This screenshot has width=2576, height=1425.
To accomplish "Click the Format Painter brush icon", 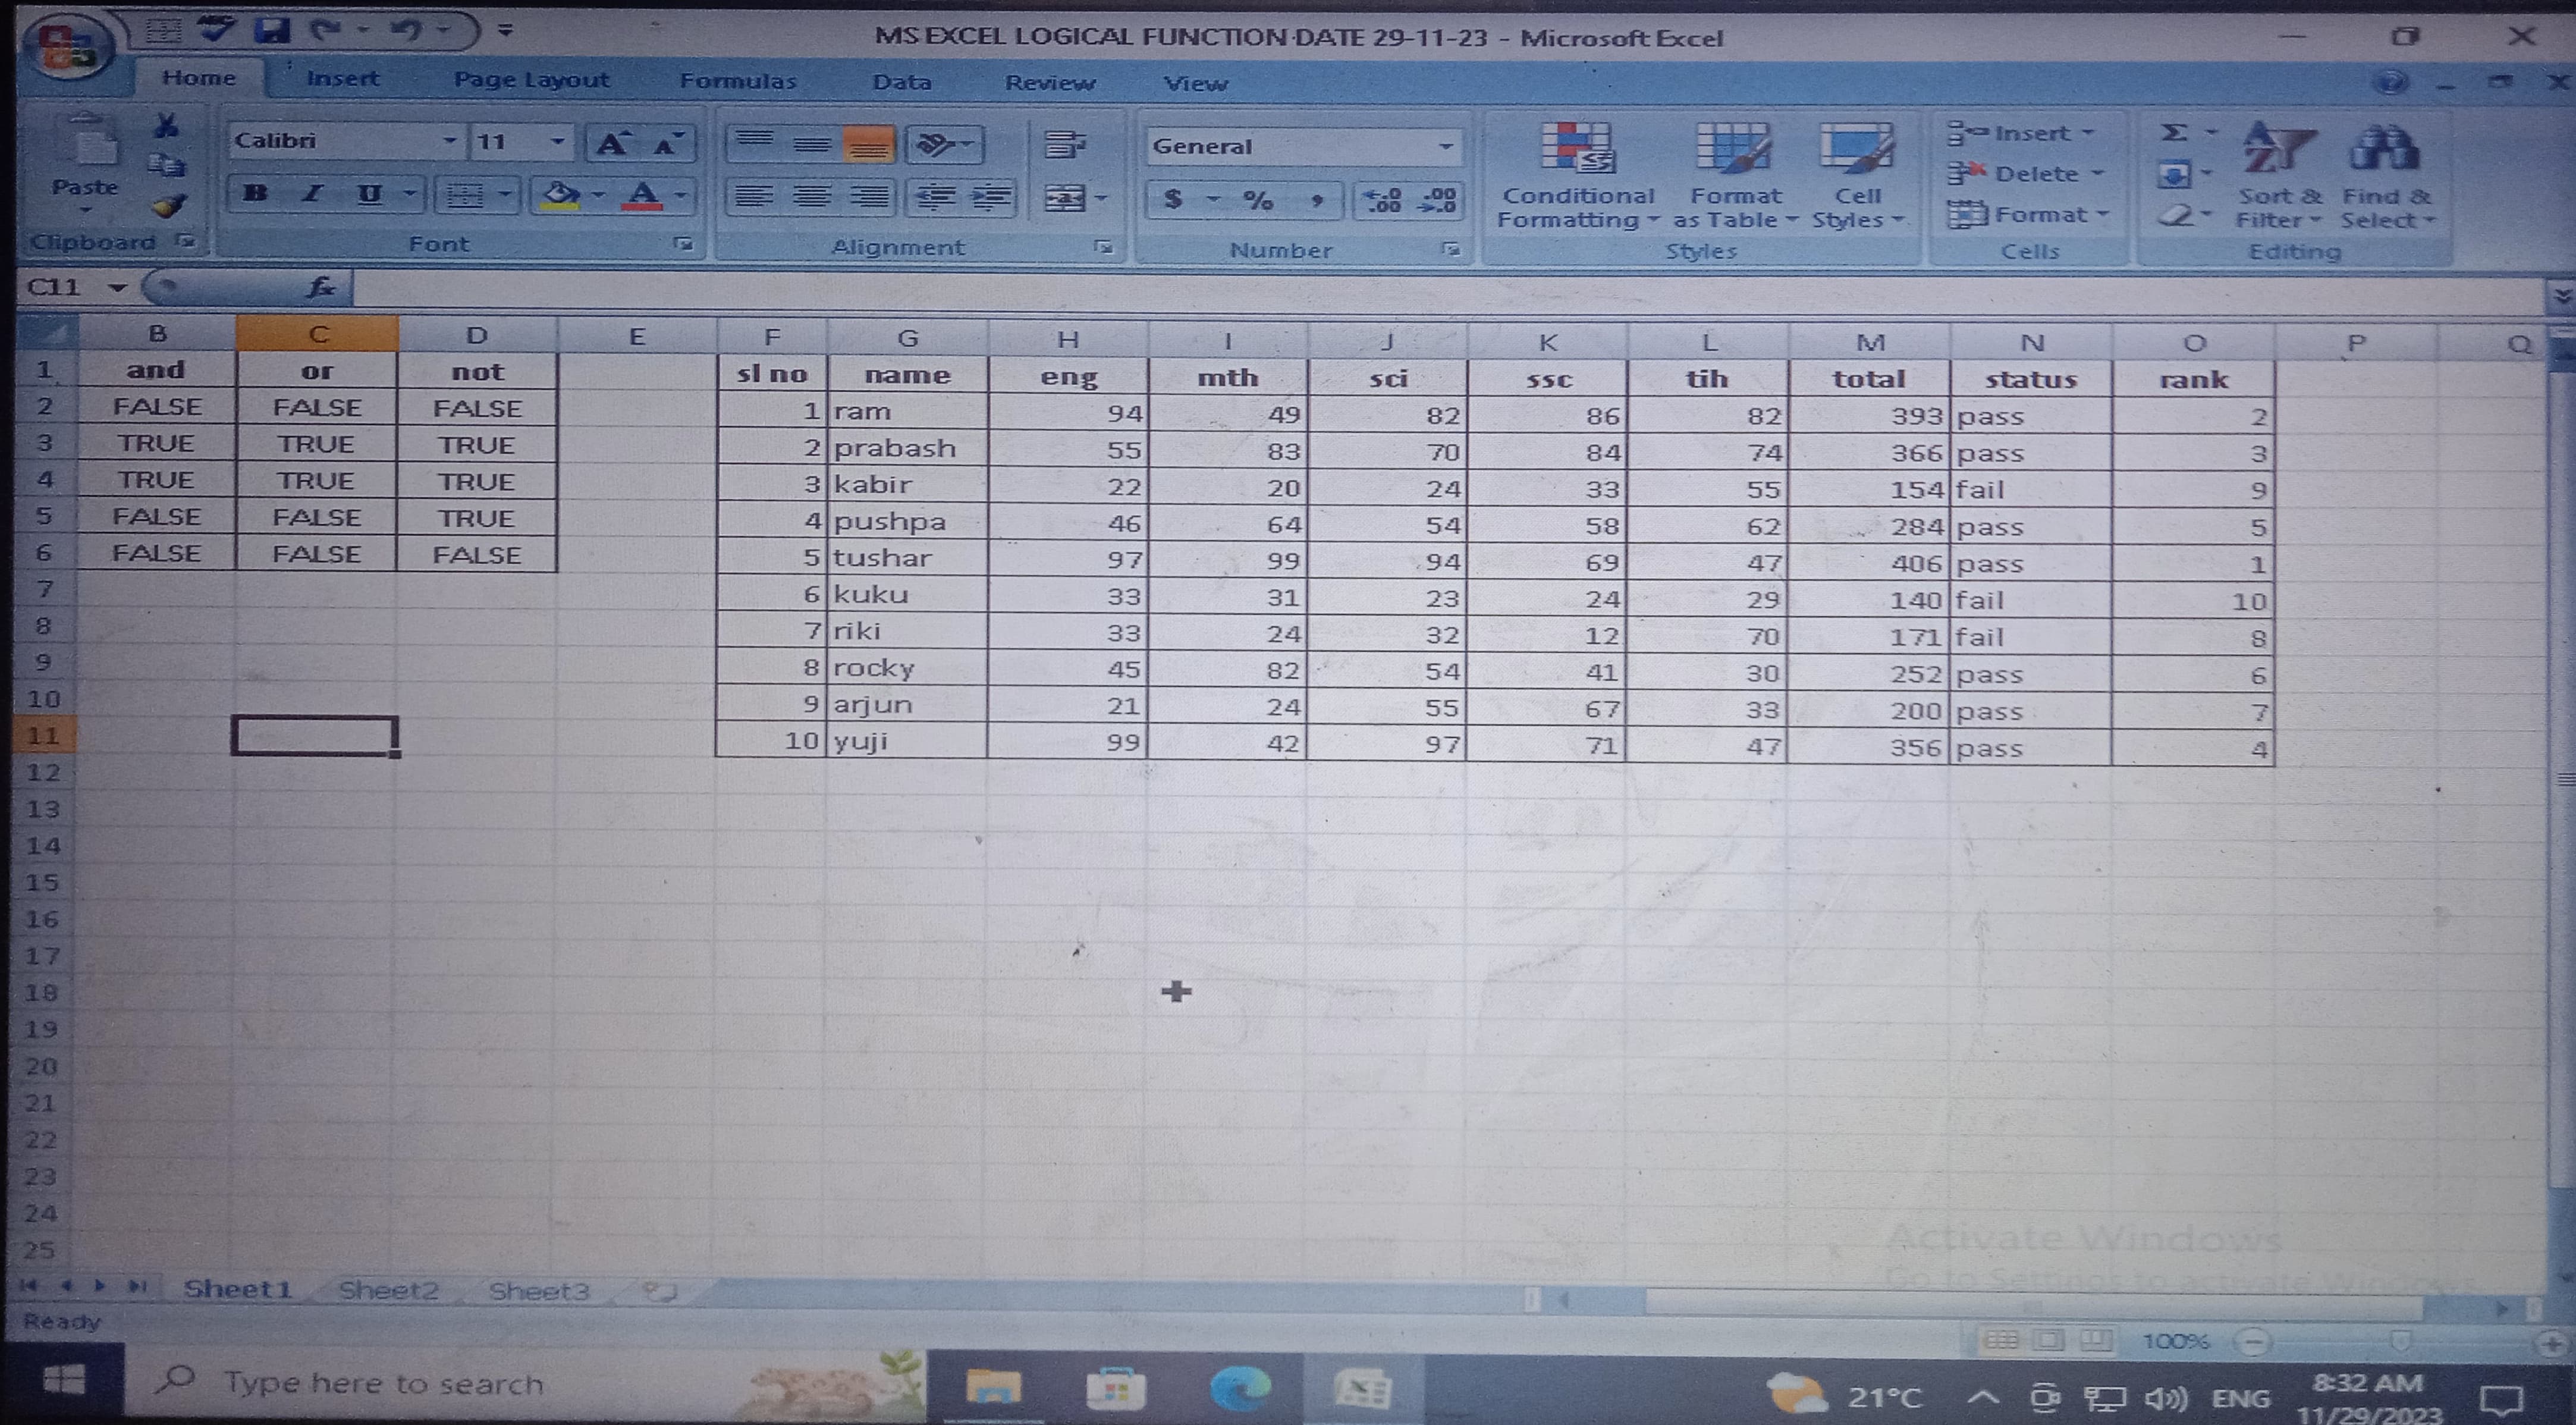I will point(169,206).
